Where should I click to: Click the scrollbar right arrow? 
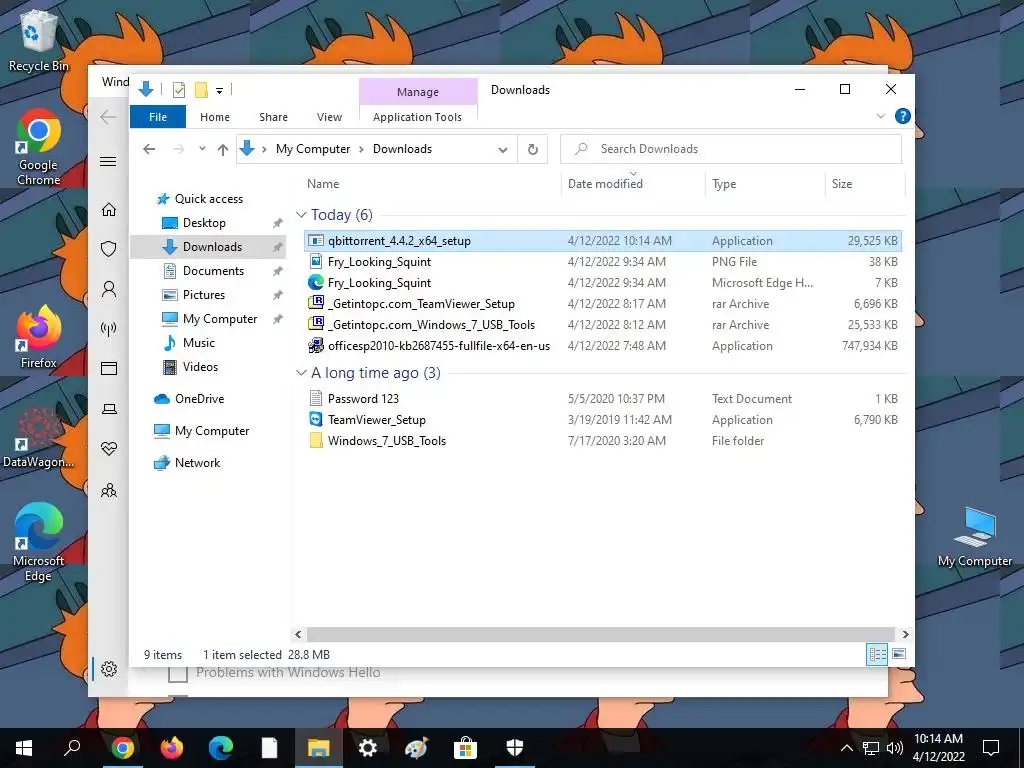pyautogui.click(x=905, y=634)
